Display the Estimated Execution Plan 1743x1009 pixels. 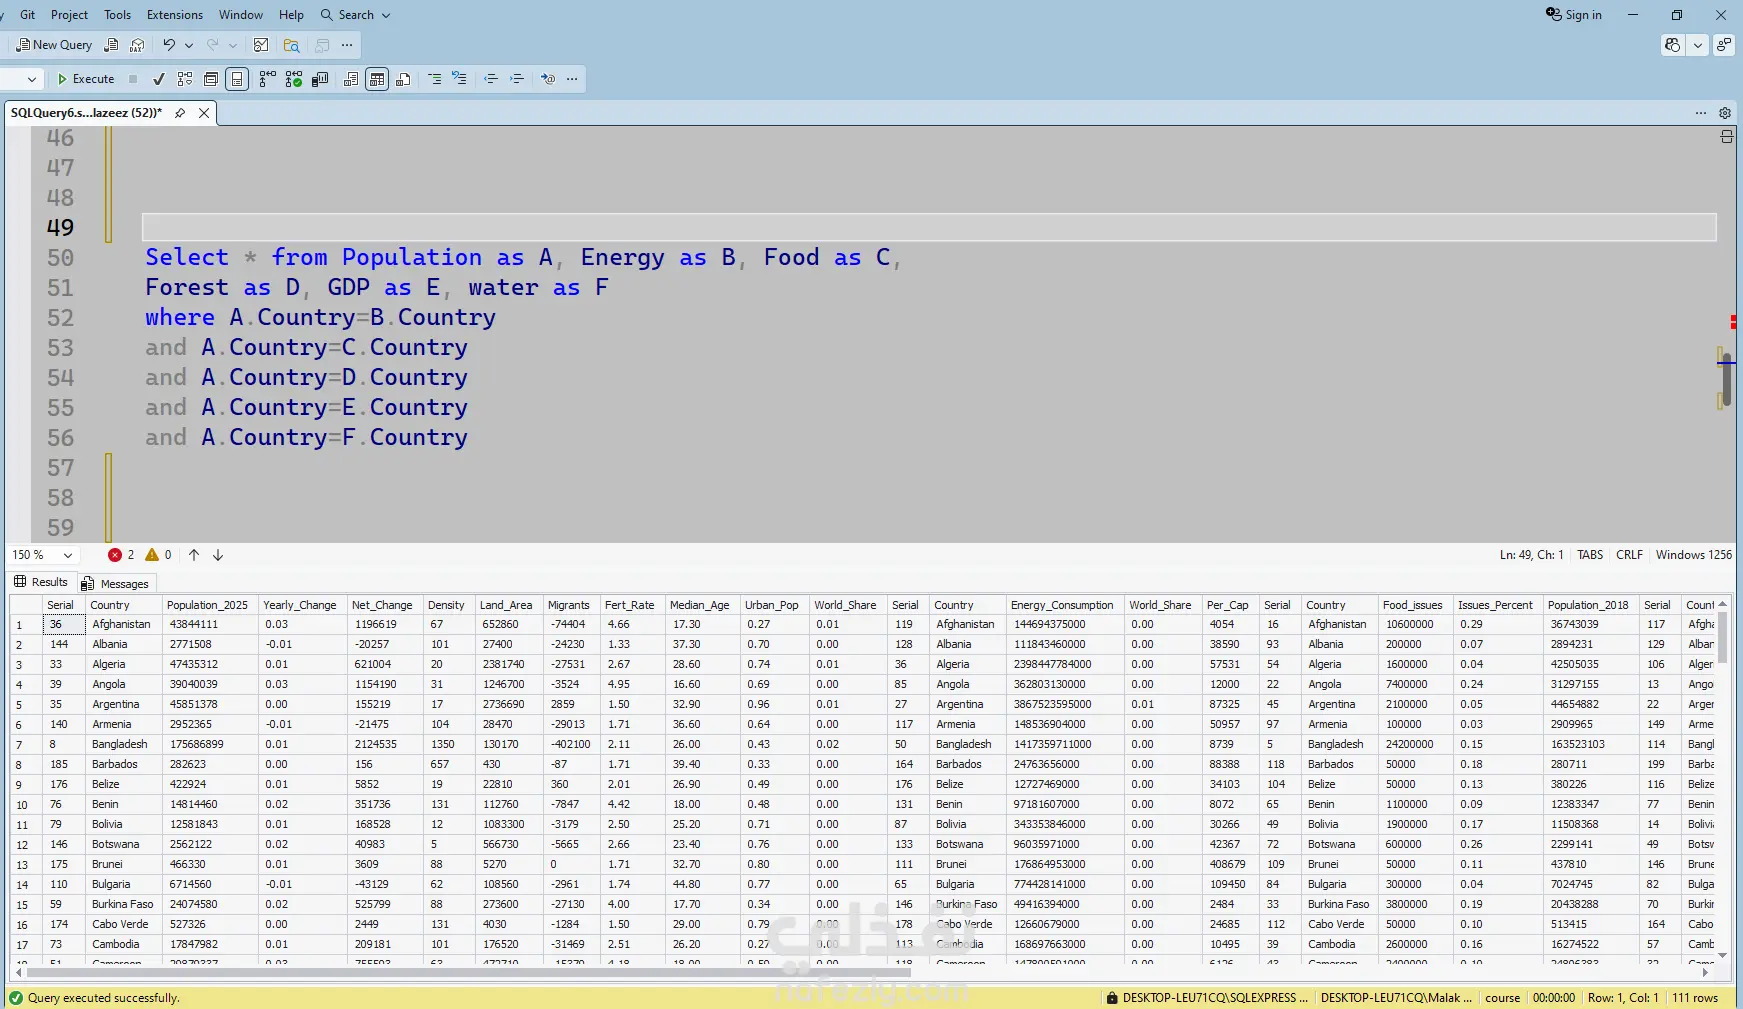[185, 79]
